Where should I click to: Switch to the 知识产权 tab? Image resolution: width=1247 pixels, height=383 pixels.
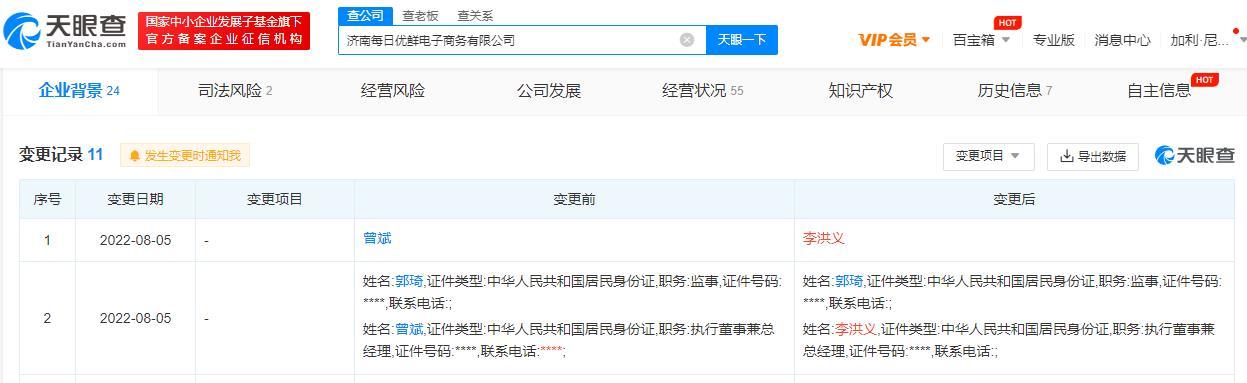click(861, 91)
